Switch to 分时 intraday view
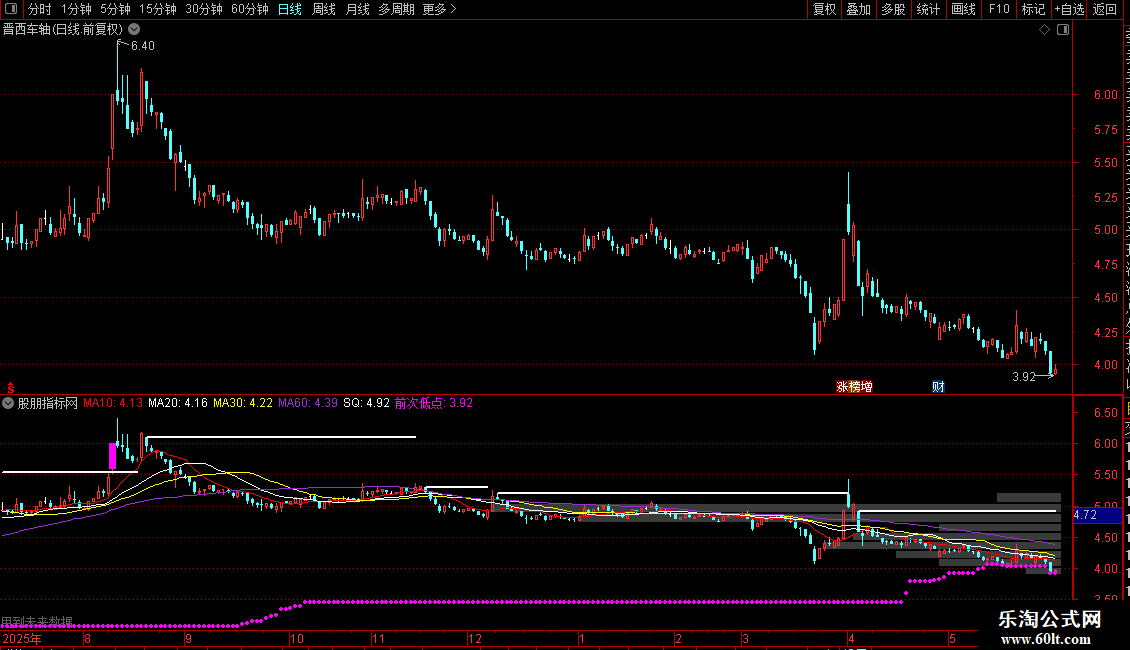Image resolution: width=1130 pixels, height=650 pixels. pos(40,9)
